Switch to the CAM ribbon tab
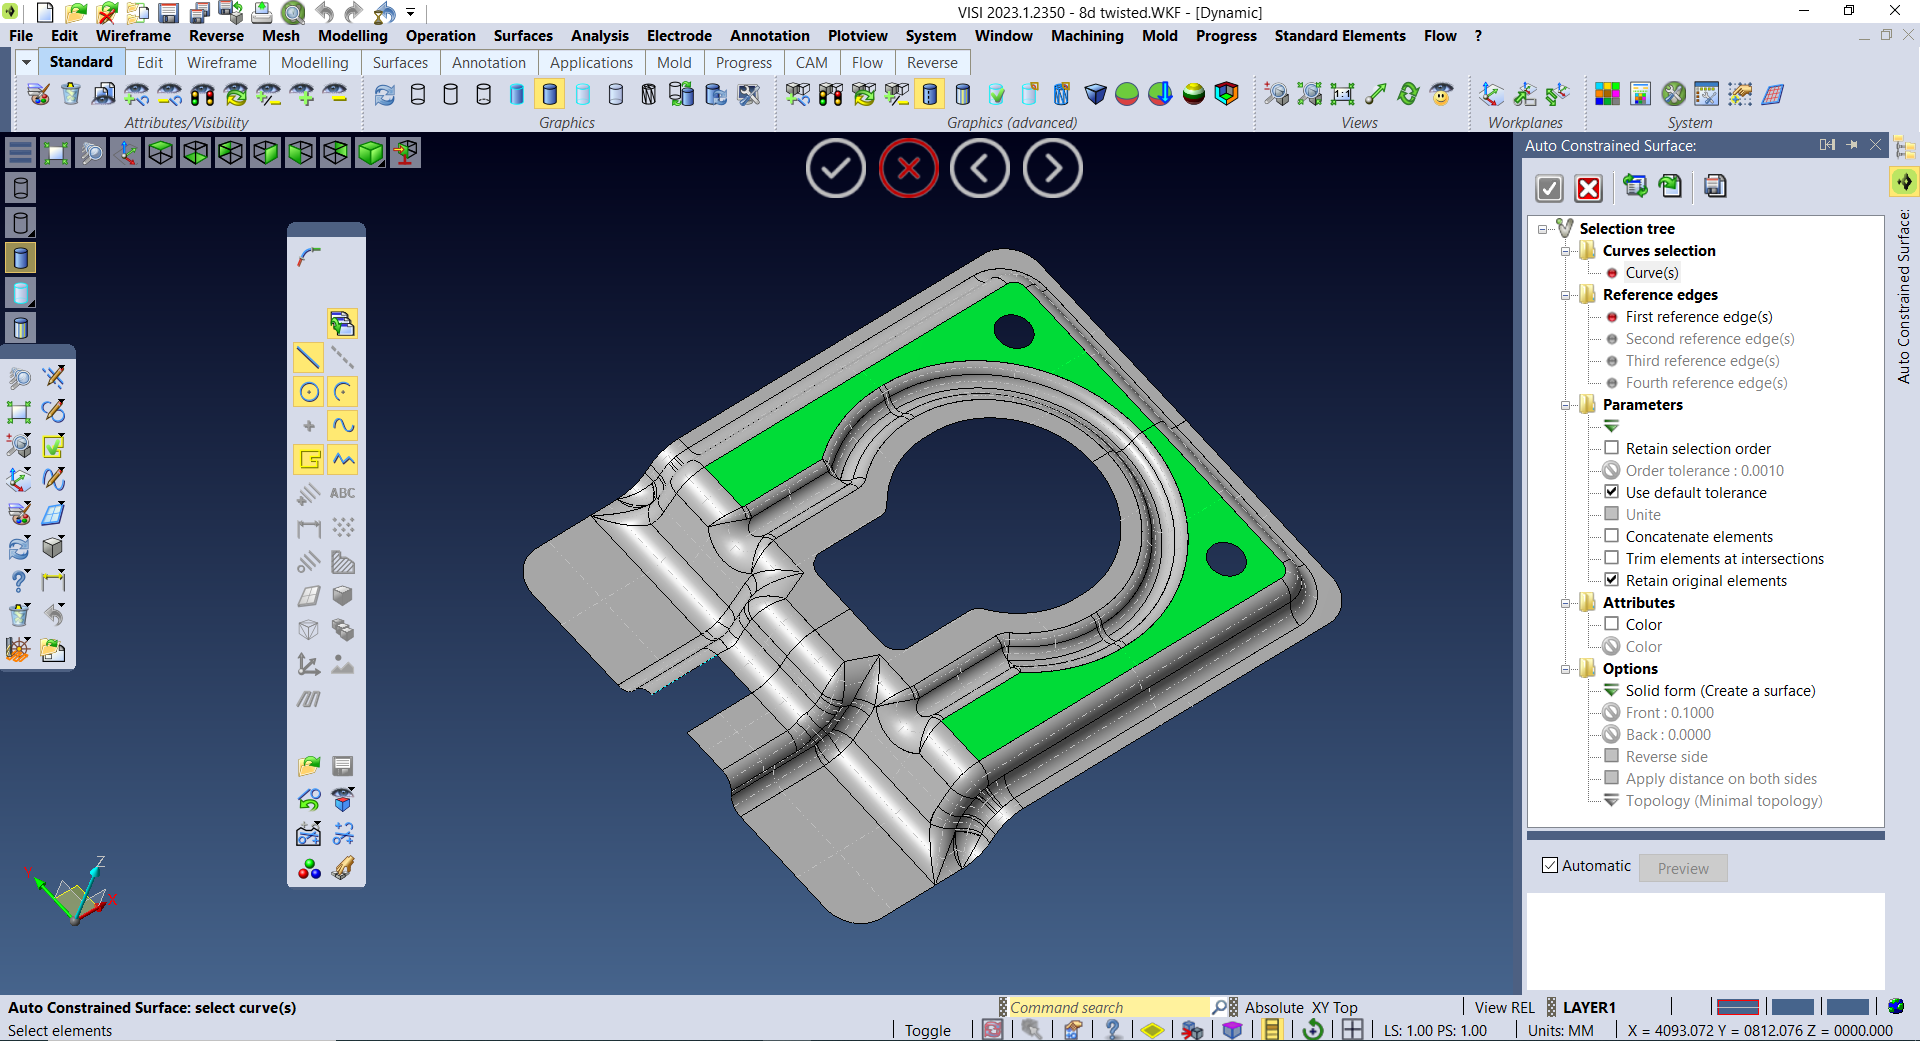The width and height of the screenshot is (1920, 1041). point(812,62)
